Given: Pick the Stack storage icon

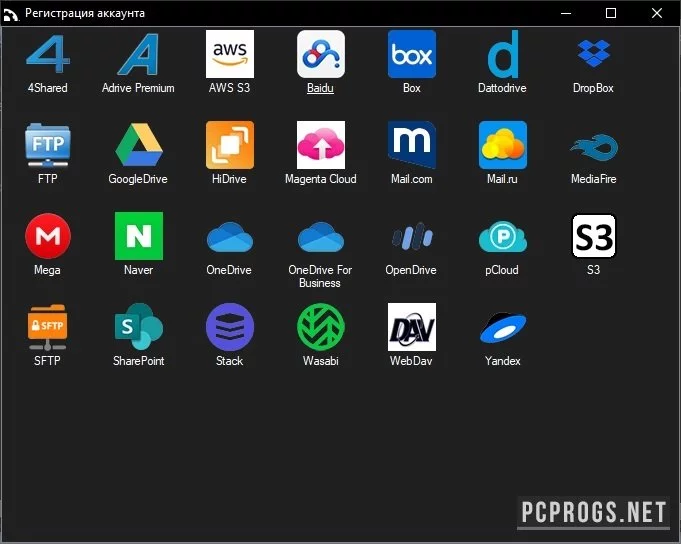Looking at the screenshot, I should pos(230,327).
